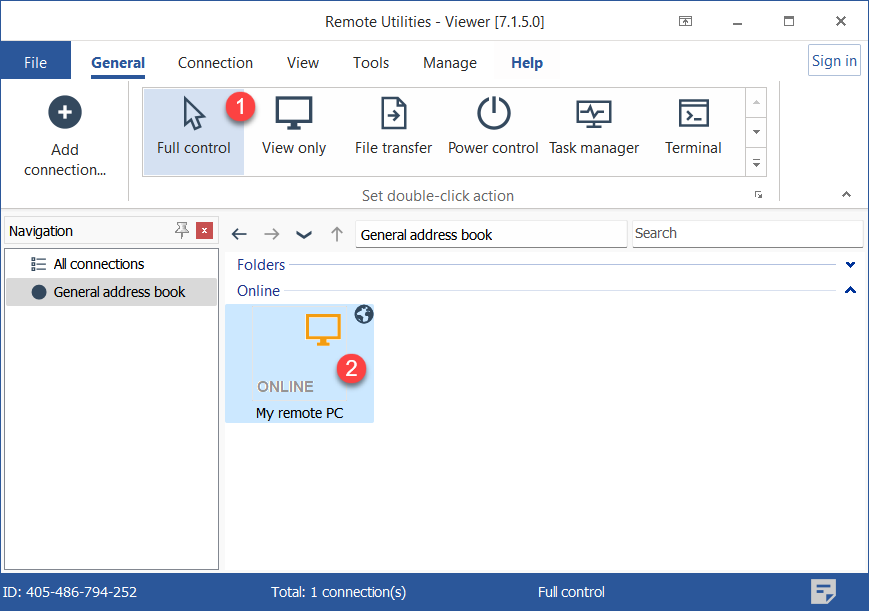The height and width of the screenshot is (611, 869).
Task: Toggle the Navigation pane pin
Action: click(x=181, y=231)
